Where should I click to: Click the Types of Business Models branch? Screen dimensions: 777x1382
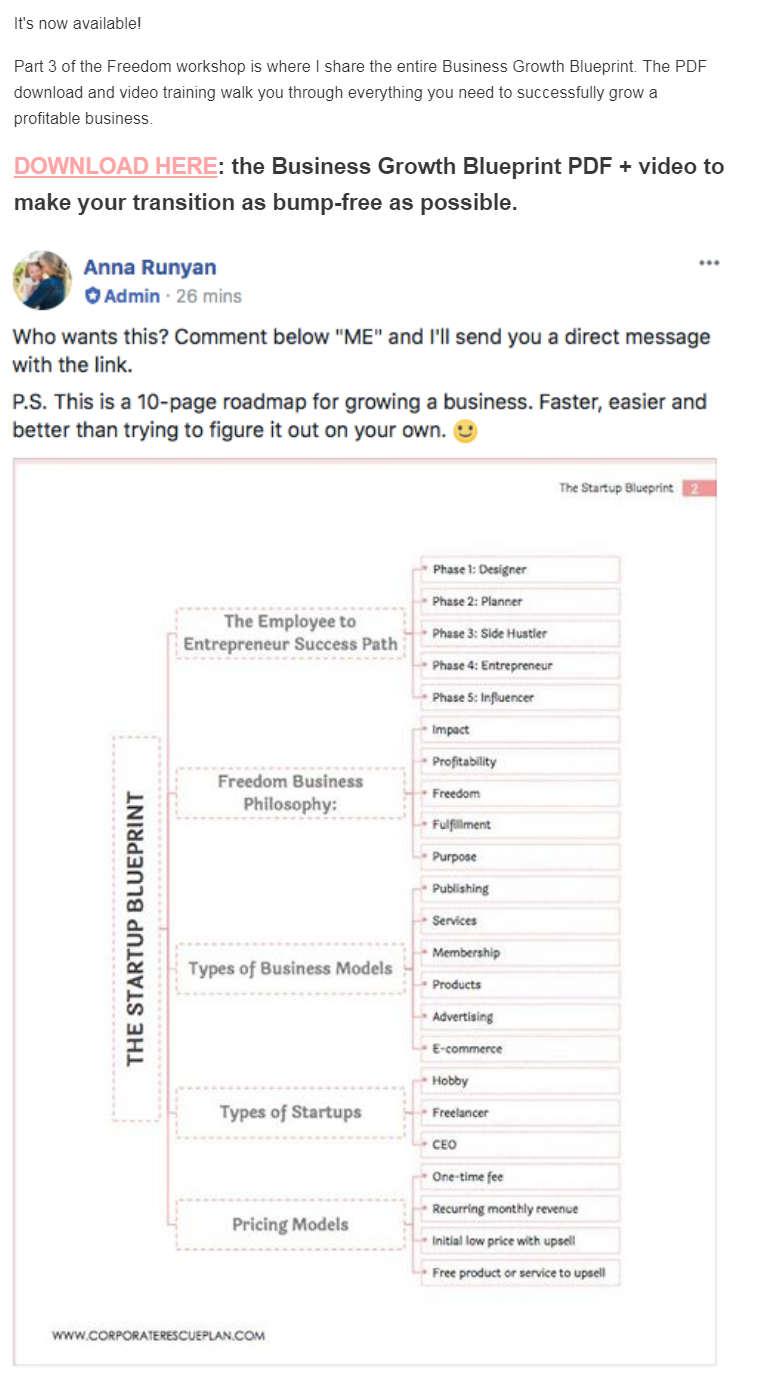tap(289, 968)
